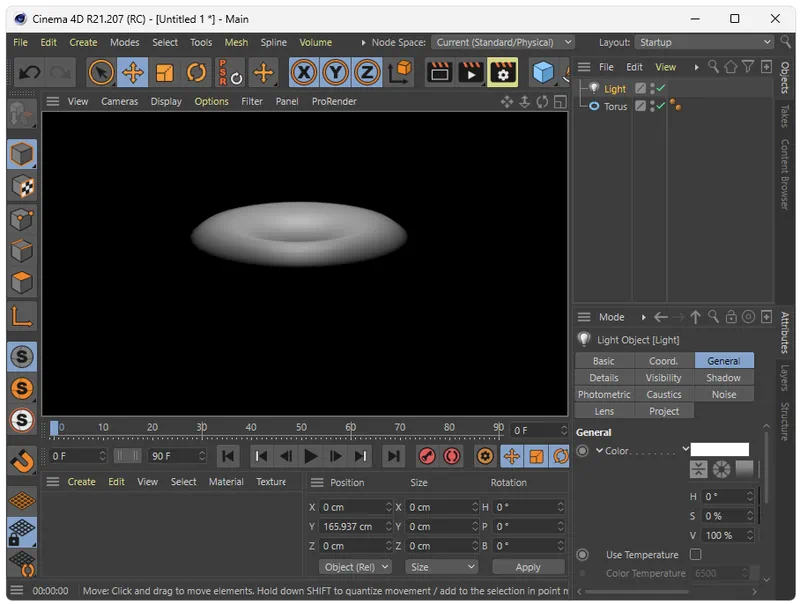
Task: Open the Visibility tab
Action: pos(663,378)
